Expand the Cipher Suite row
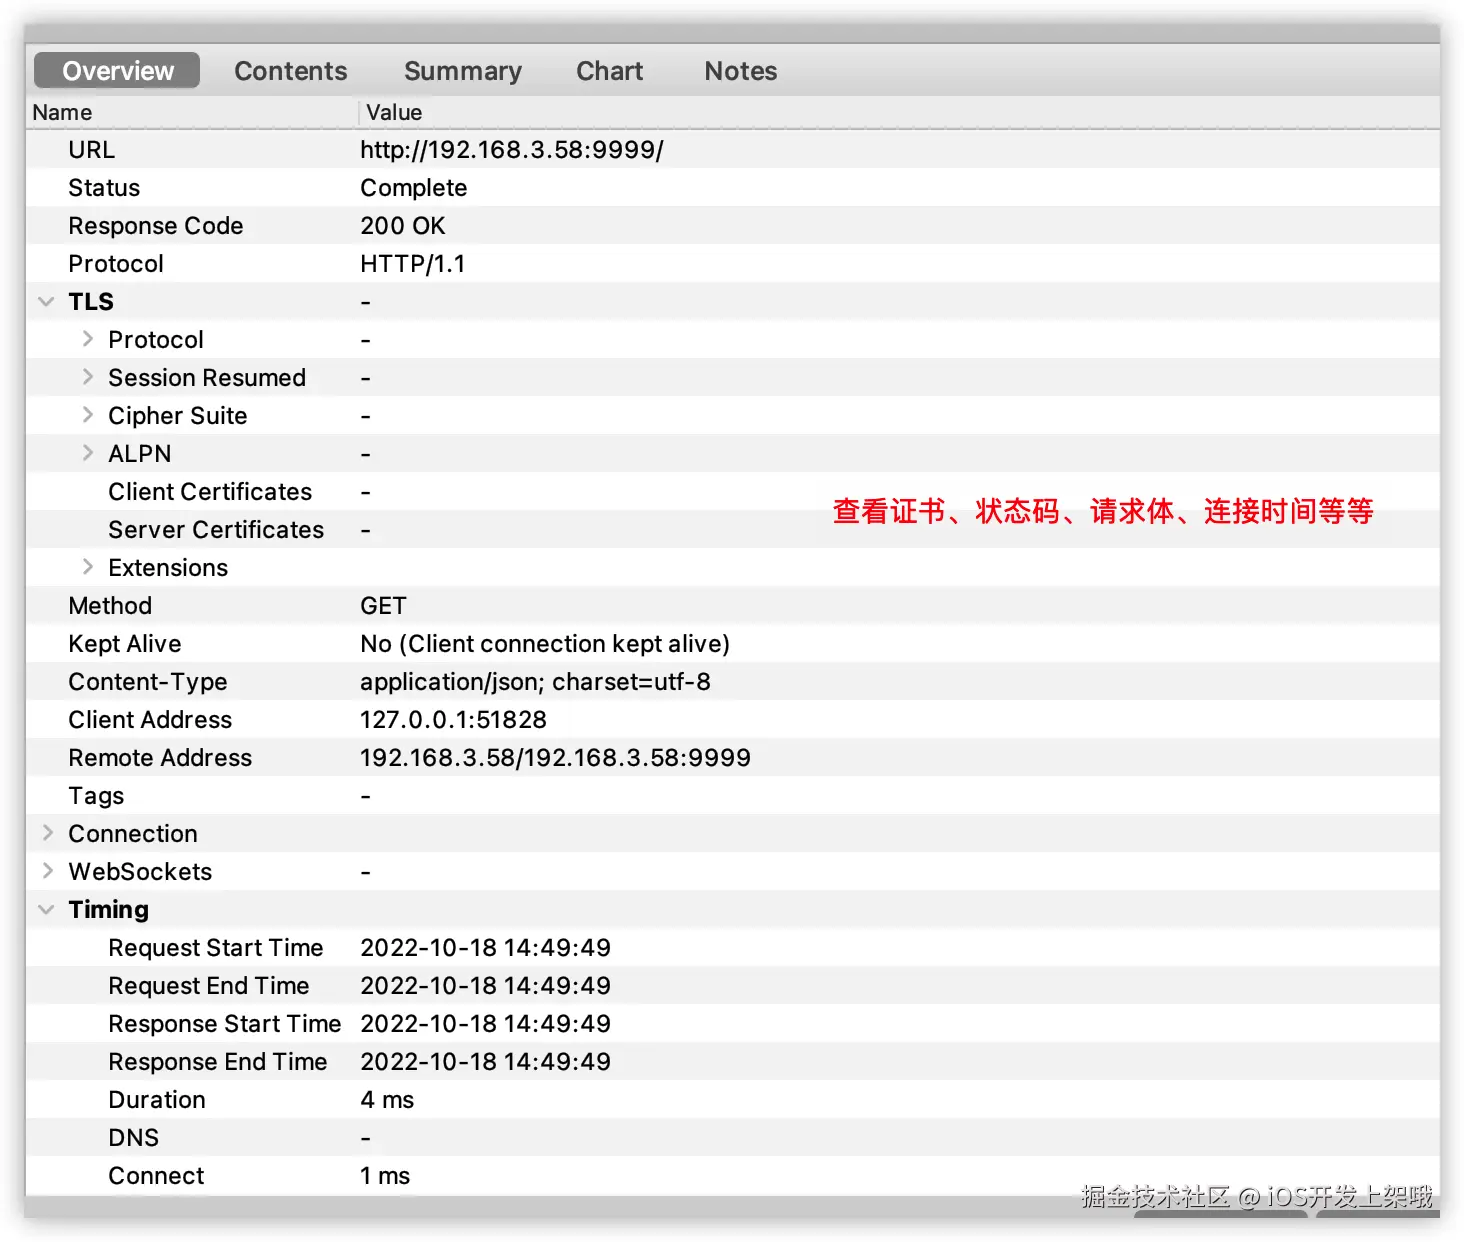The image size is (1464, 1242). 87,415
